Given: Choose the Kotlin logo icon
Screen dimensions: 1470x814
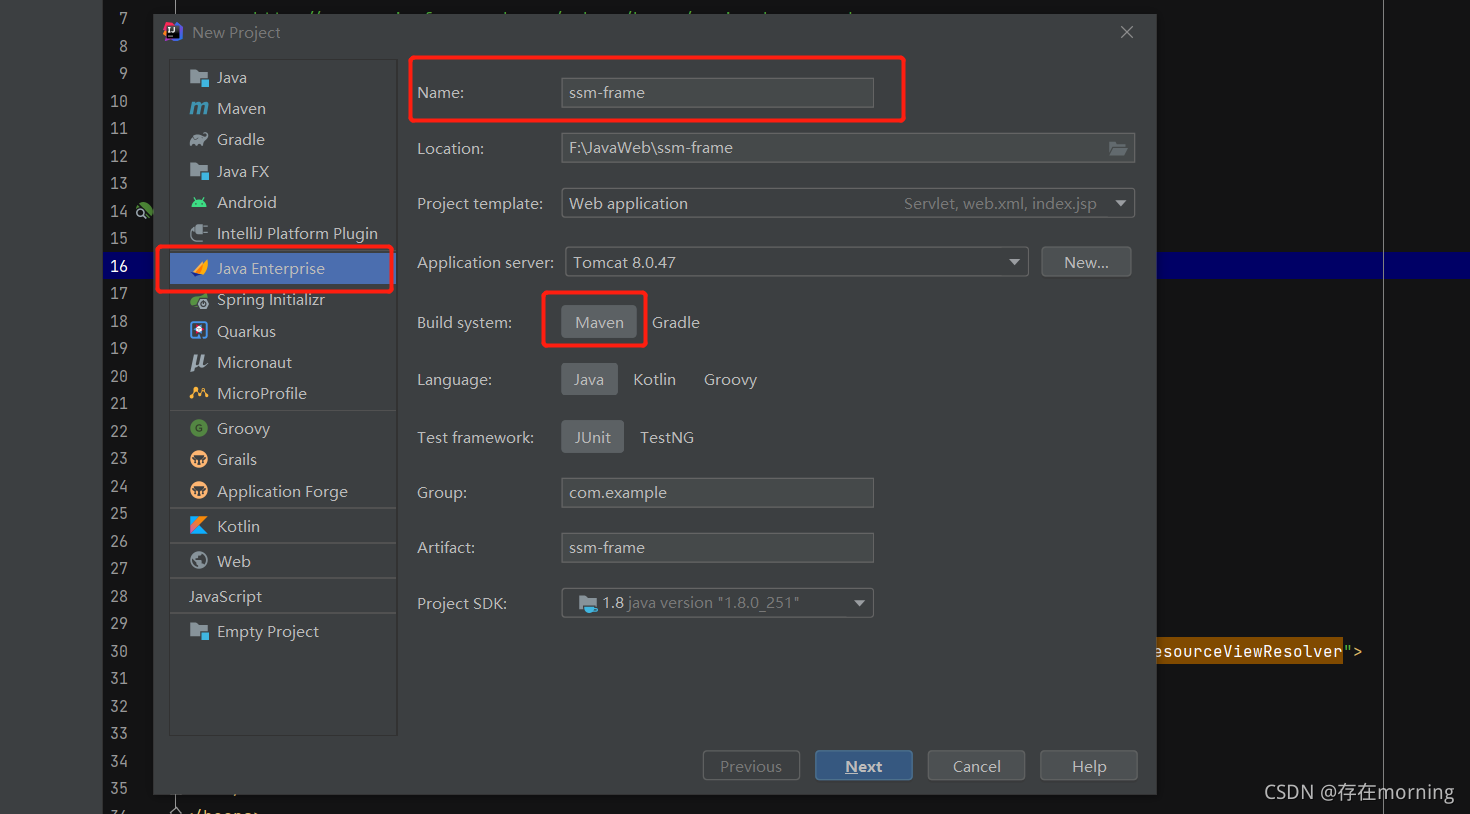Looking at the screenshot, I should point(199,526).
